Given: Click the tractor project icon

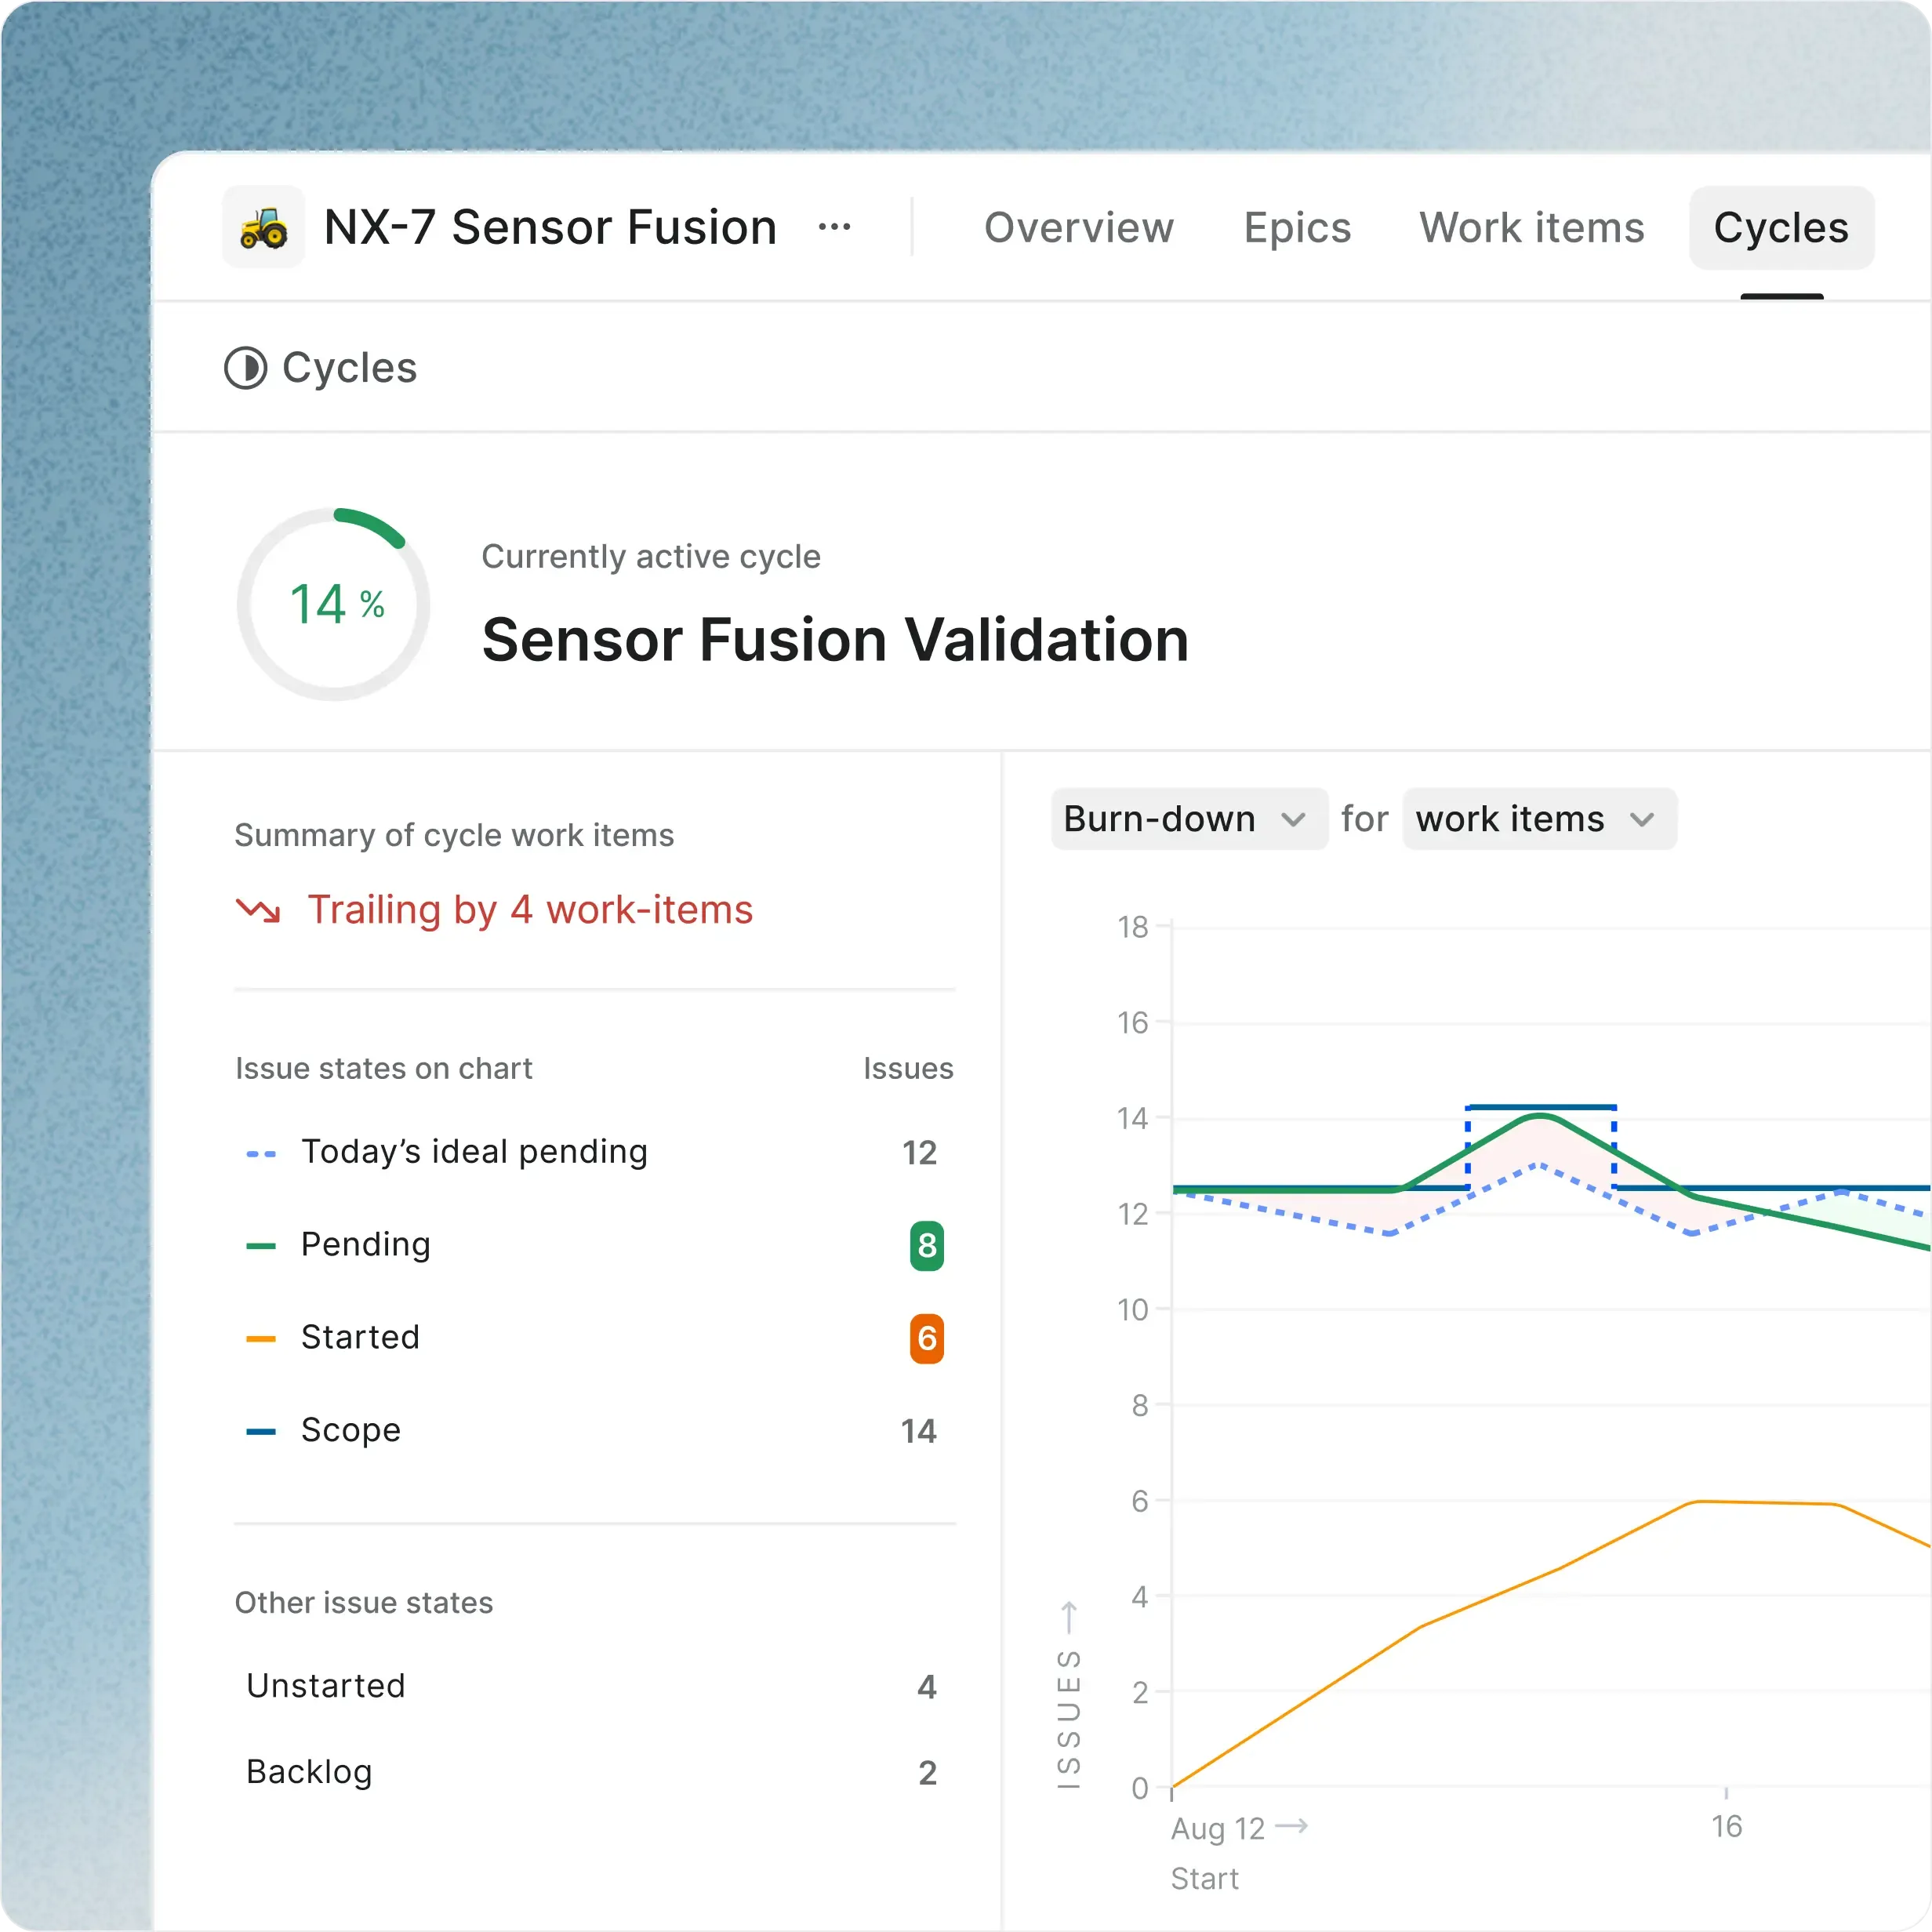Looking at the screenshot, I should 263,227.
